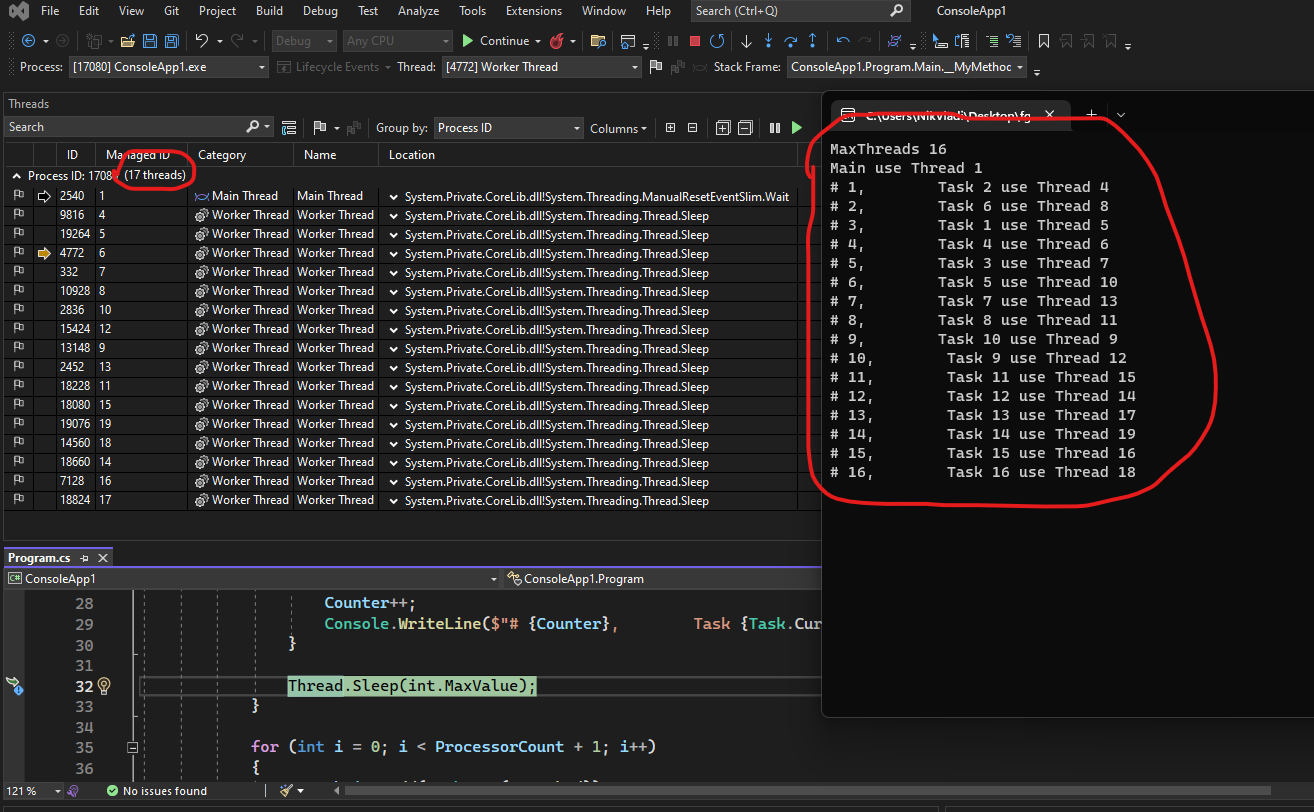Viewport: 1314px width, 812px height.
Task: Click Expand Groups icon in Threads toolbar
Action: (723, 128)
